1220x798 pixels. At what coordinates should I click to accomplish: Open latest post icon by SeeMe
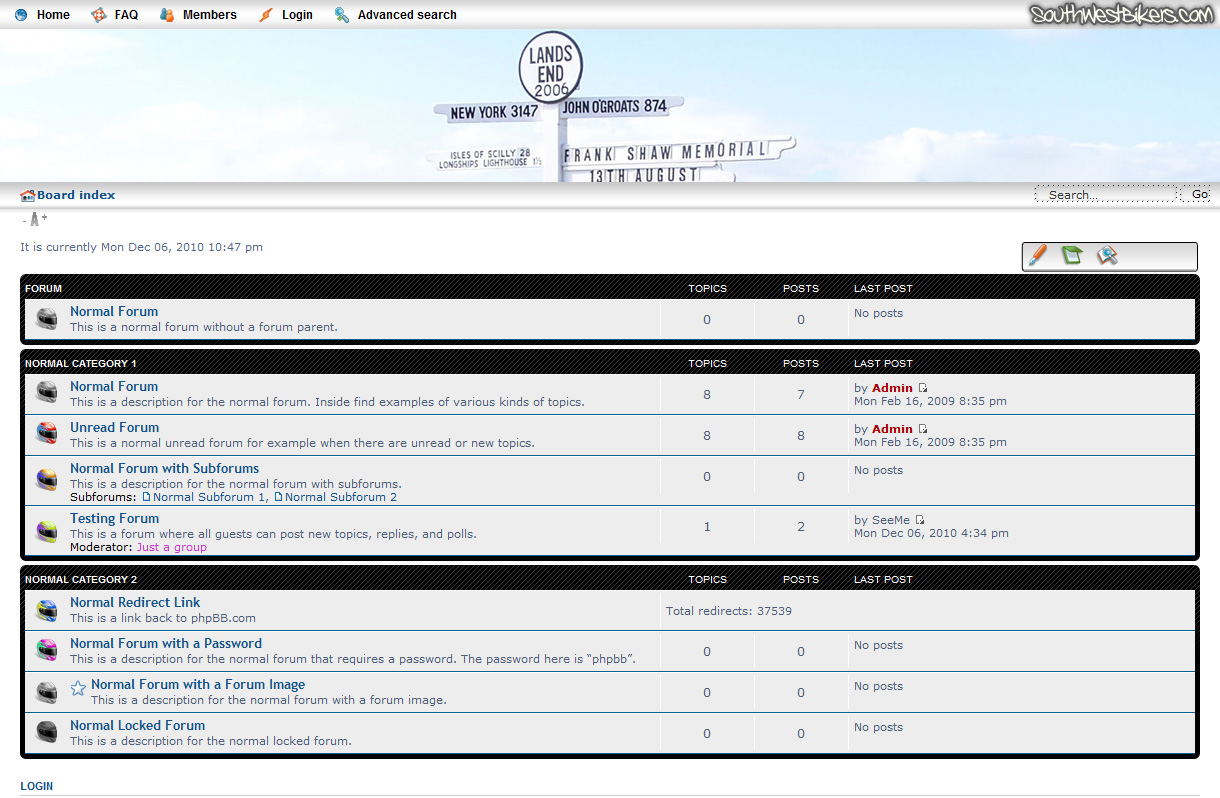(x=920, y=520)
